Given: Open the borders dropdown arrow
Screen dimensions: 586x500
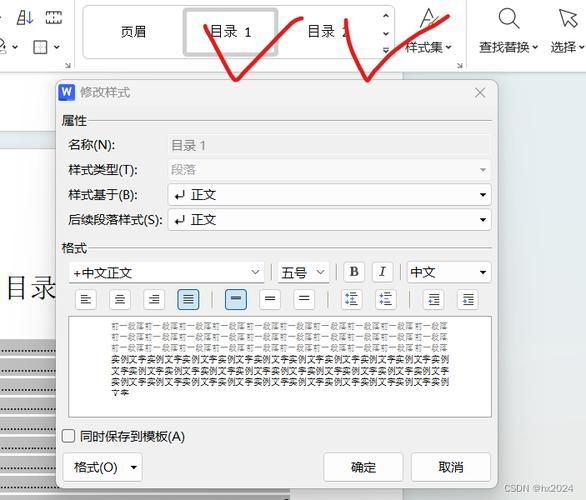Looking at the screenshot, I should pos(56,47).
